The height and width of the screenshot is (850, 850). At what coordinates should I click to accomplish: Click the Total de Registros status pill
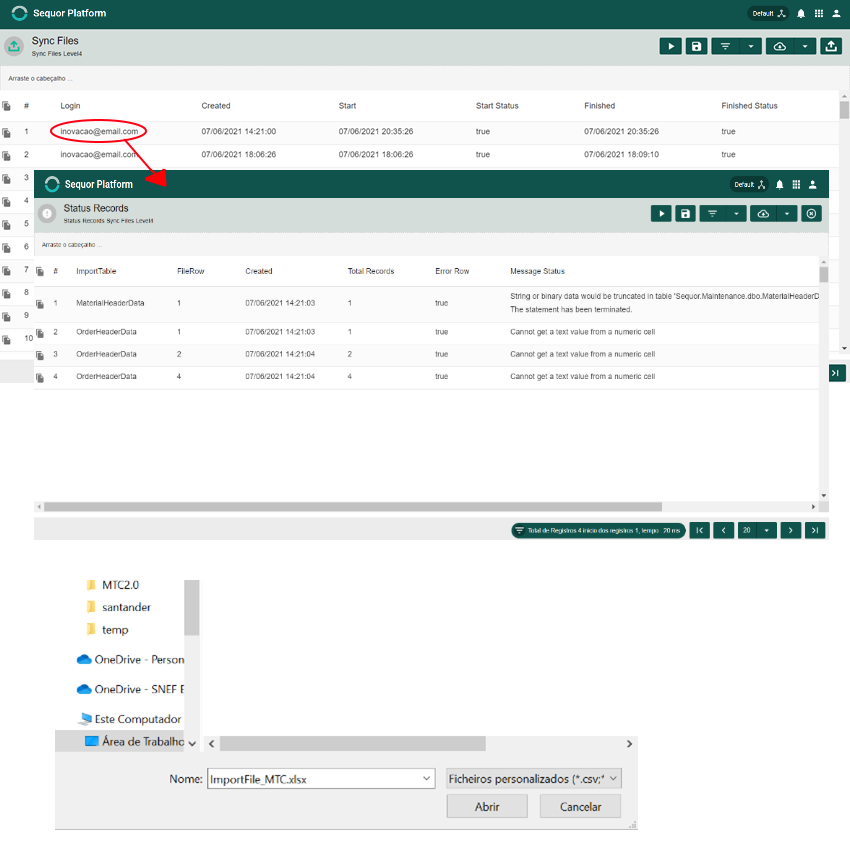pos(598,530)
